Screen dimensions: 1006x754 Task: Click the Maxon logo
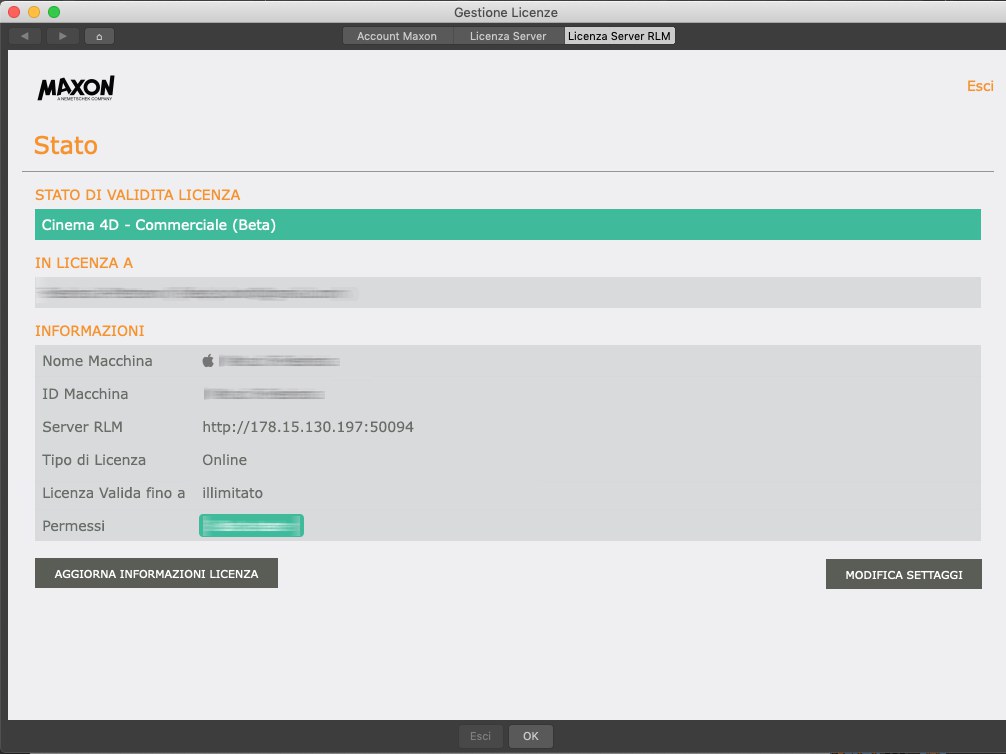pos(76,88)
